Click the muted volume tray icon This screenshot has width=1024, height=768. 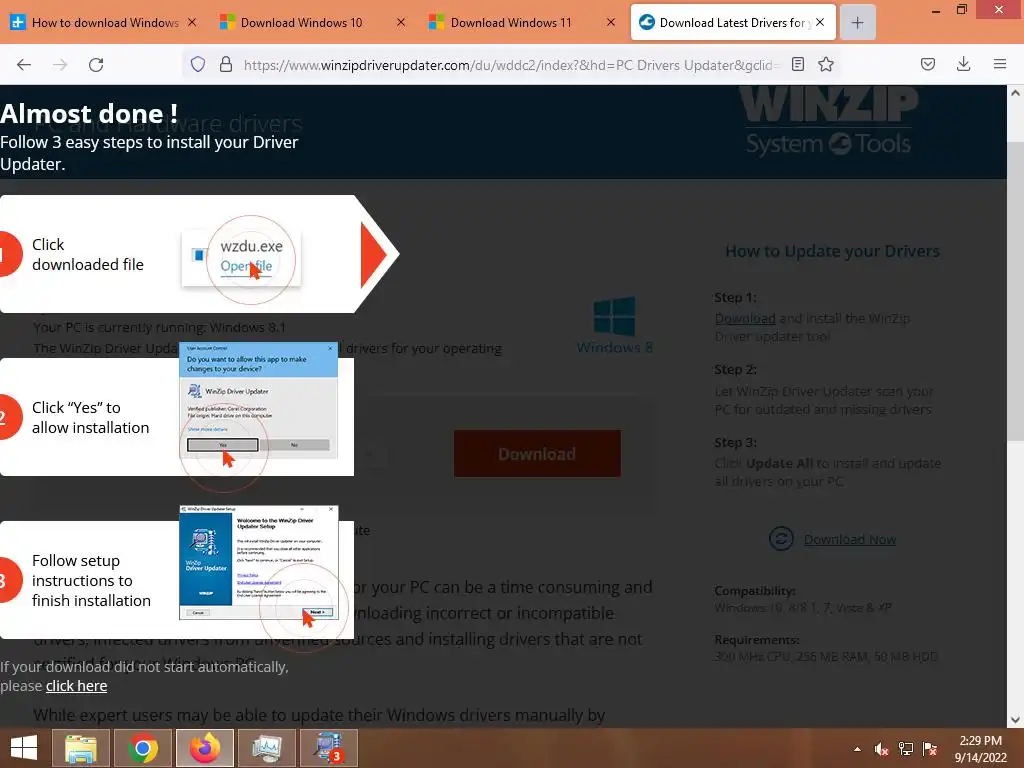tap(882, 749)
